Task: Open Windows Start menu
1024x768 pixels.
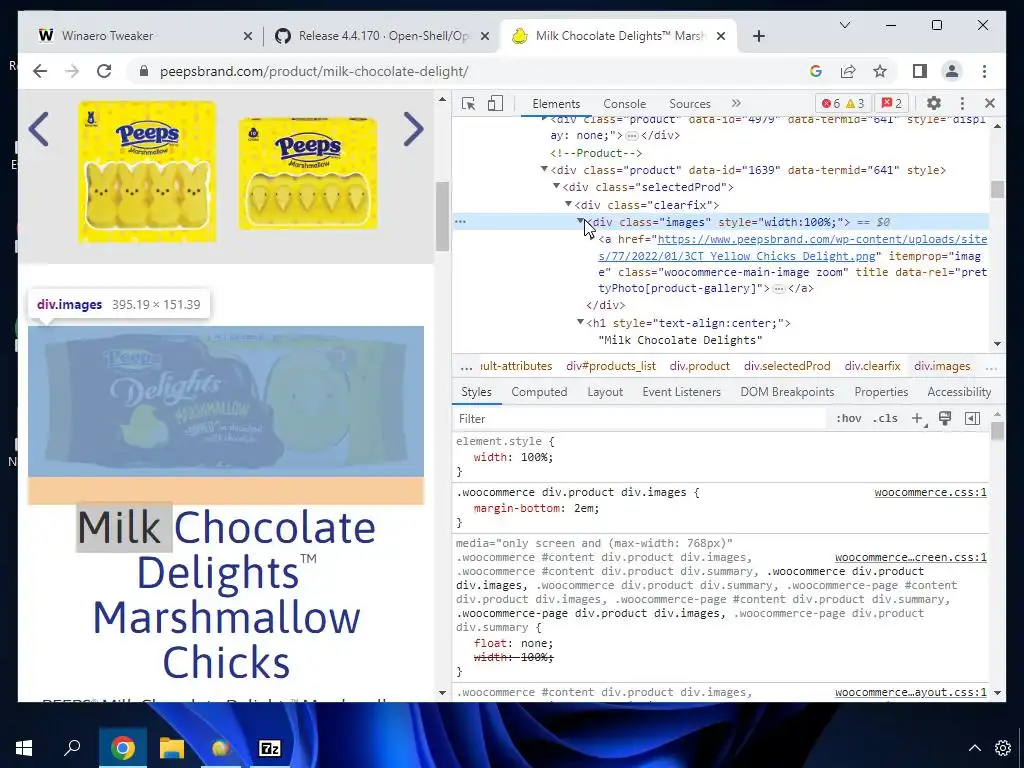Action: pyautogui.click(x=24, y=748)
